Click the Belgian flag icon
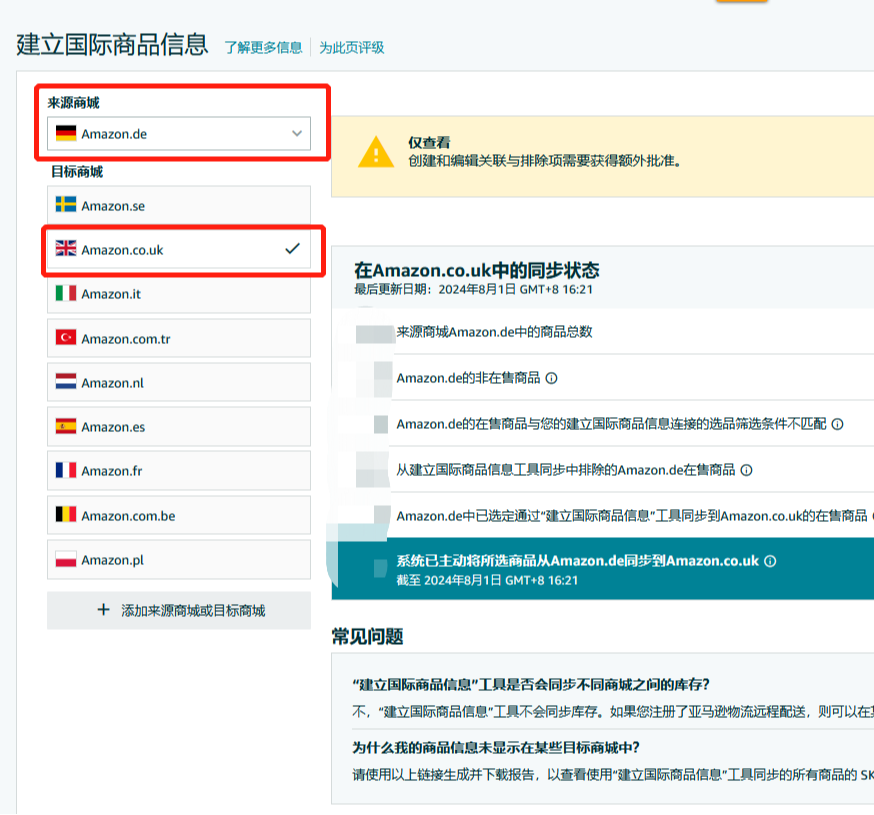The width and height of the screenshot is (874, 815). coord(66,515)
